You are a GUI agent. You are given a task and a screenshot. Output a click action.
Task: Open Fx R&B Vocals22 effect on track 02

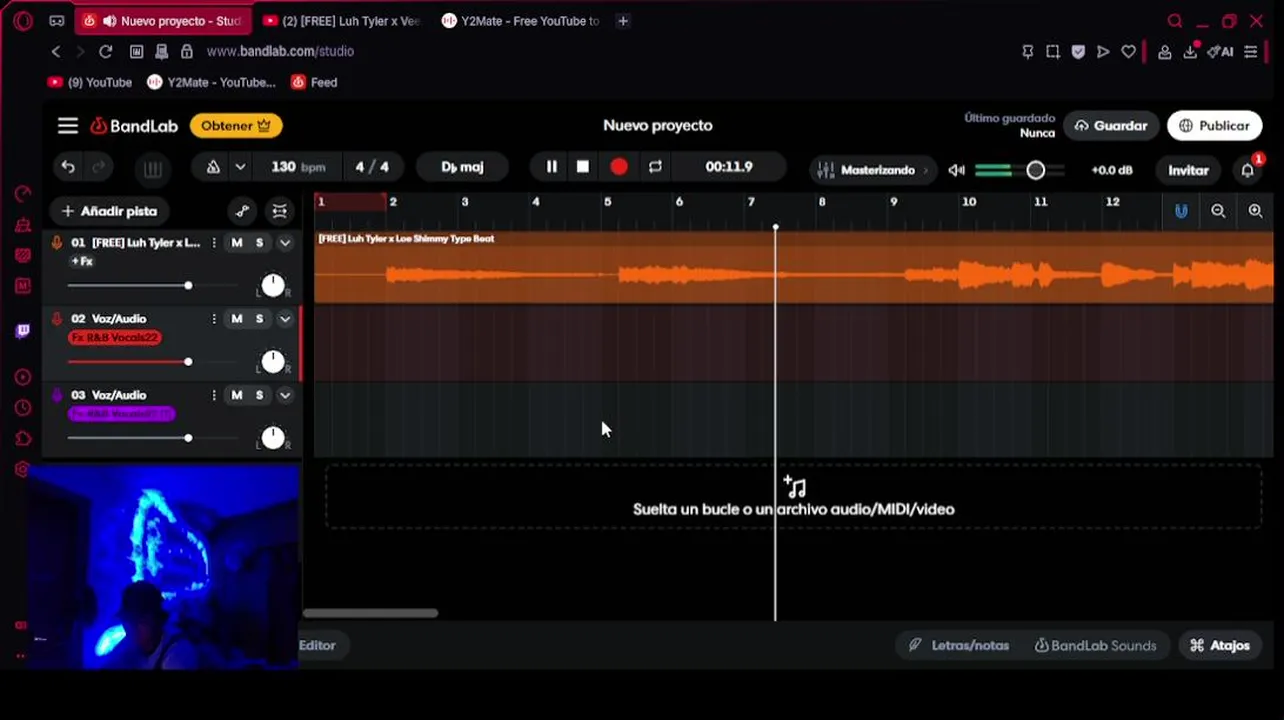coord(115,338)
